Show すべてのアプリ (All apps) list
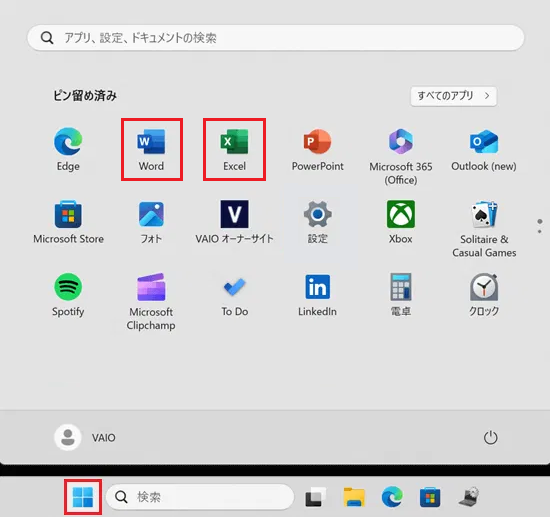The width and height of the screenshot is (550, 517). pos(454,96)
